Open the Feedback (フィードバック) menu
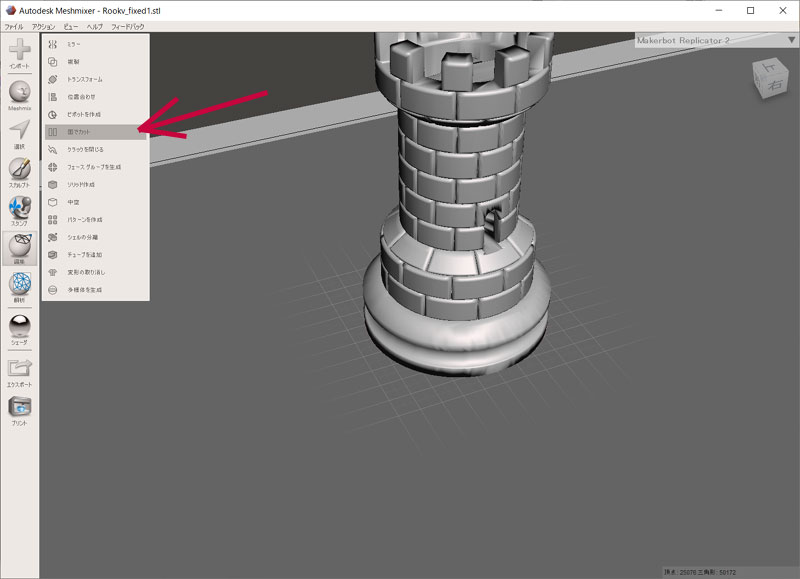This screenshot has width=800, height=579. pos(127,25)
